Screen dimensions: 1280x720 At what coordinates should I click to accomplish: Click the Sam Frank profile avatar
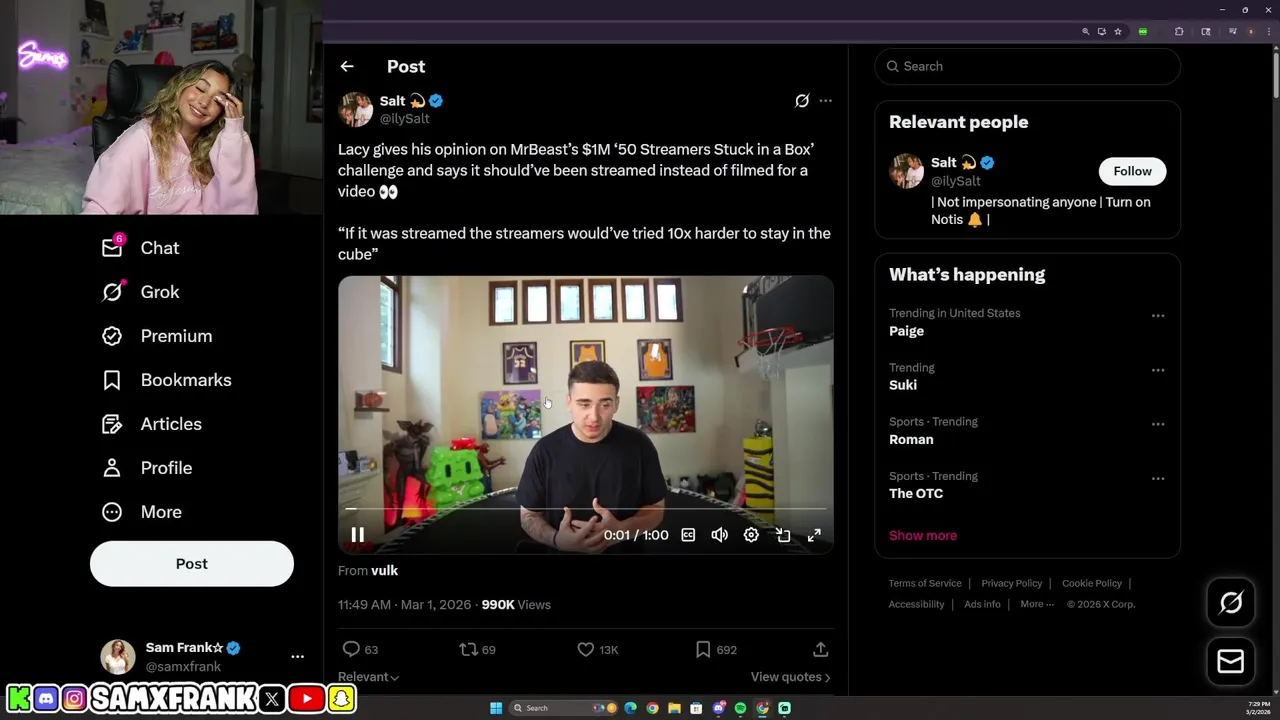pos(118,657)
